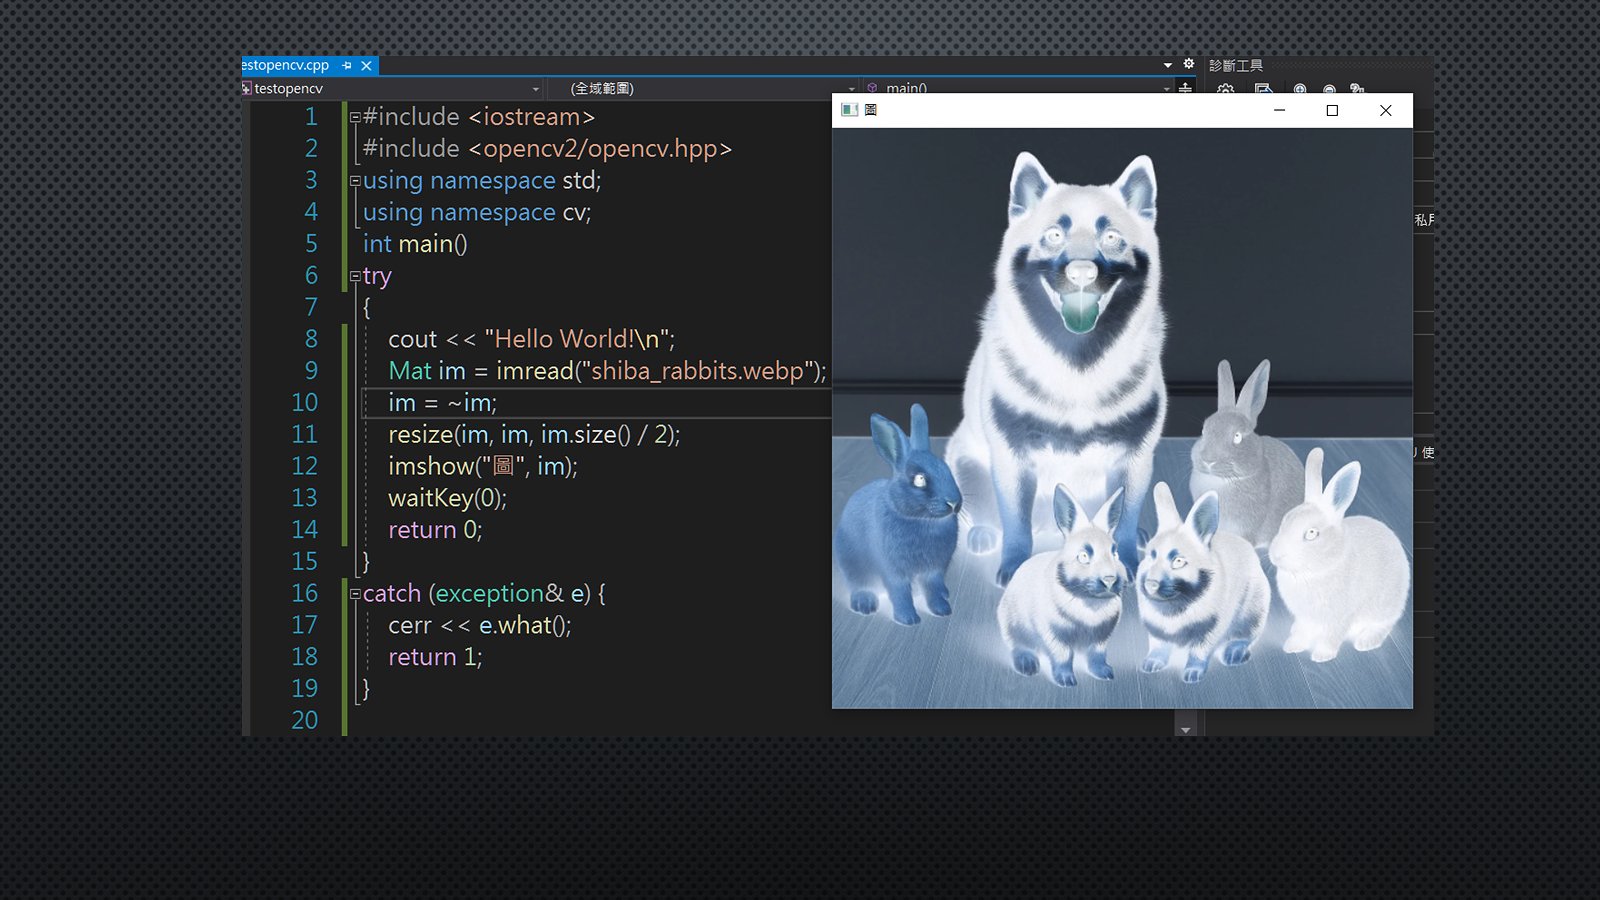
Task: Collapse the using namespace block at line 3
Action: (355, 181)
